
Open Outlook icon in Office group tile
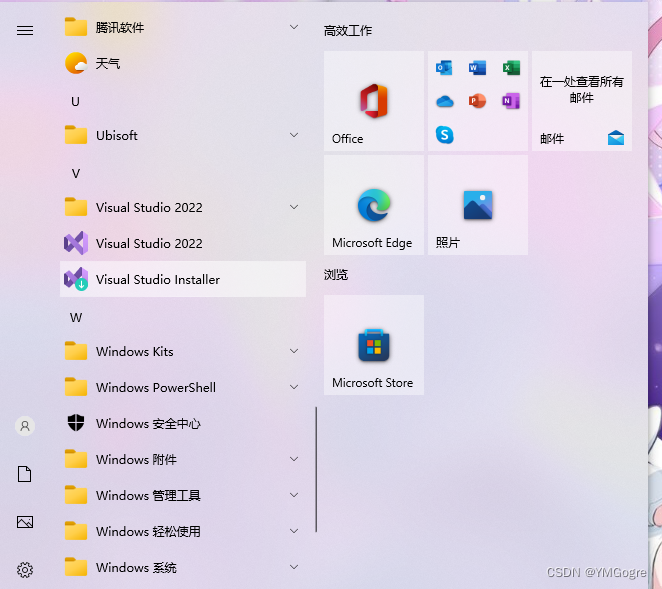(444, 68)
